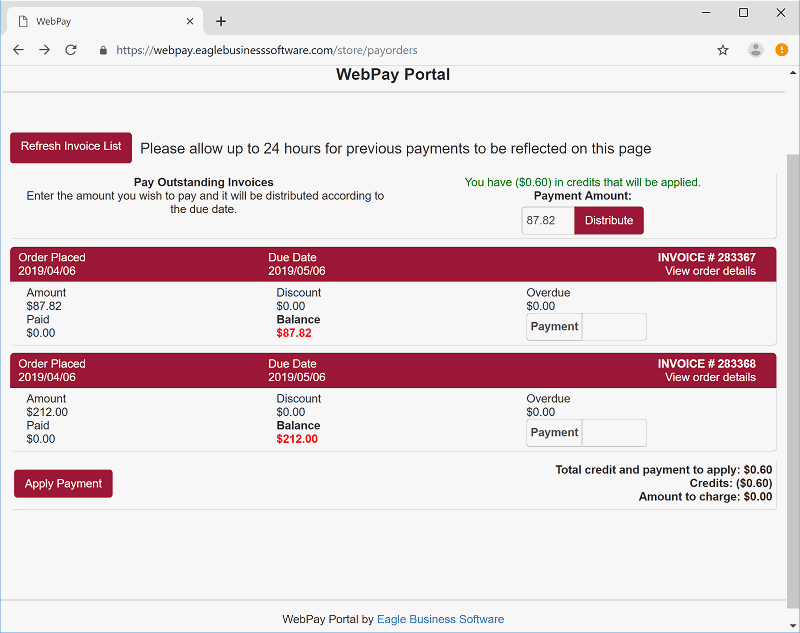Close the WebPay tab
This screenshot has height=633, width=800.
190,21
